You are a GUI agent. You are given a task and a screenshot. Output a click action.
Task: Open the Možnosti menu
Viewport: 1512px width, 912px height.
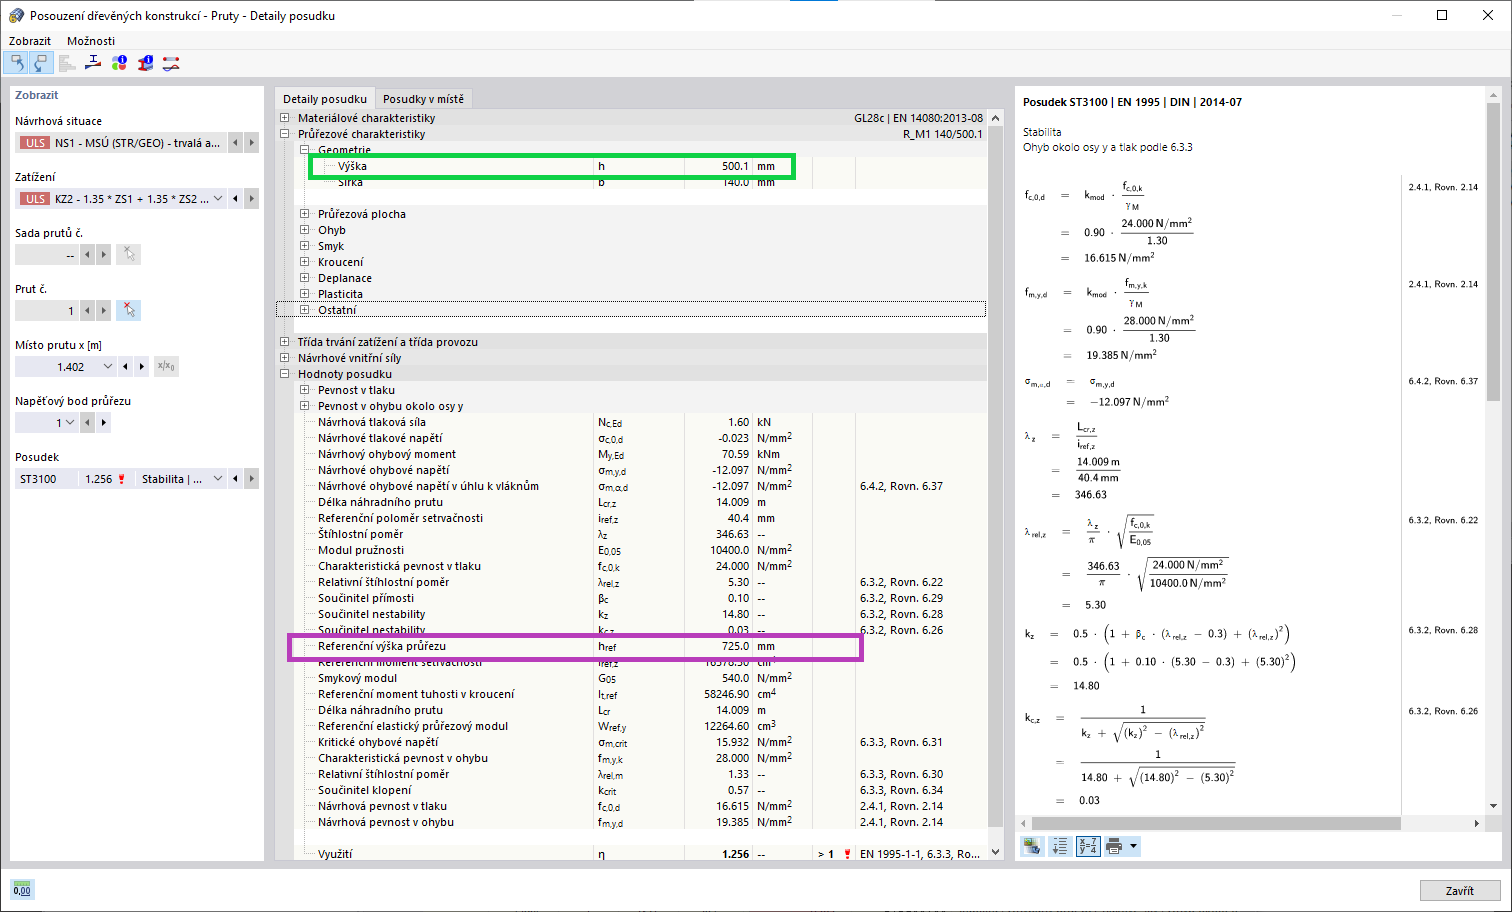pyautogui.click(x=91, y=41)
